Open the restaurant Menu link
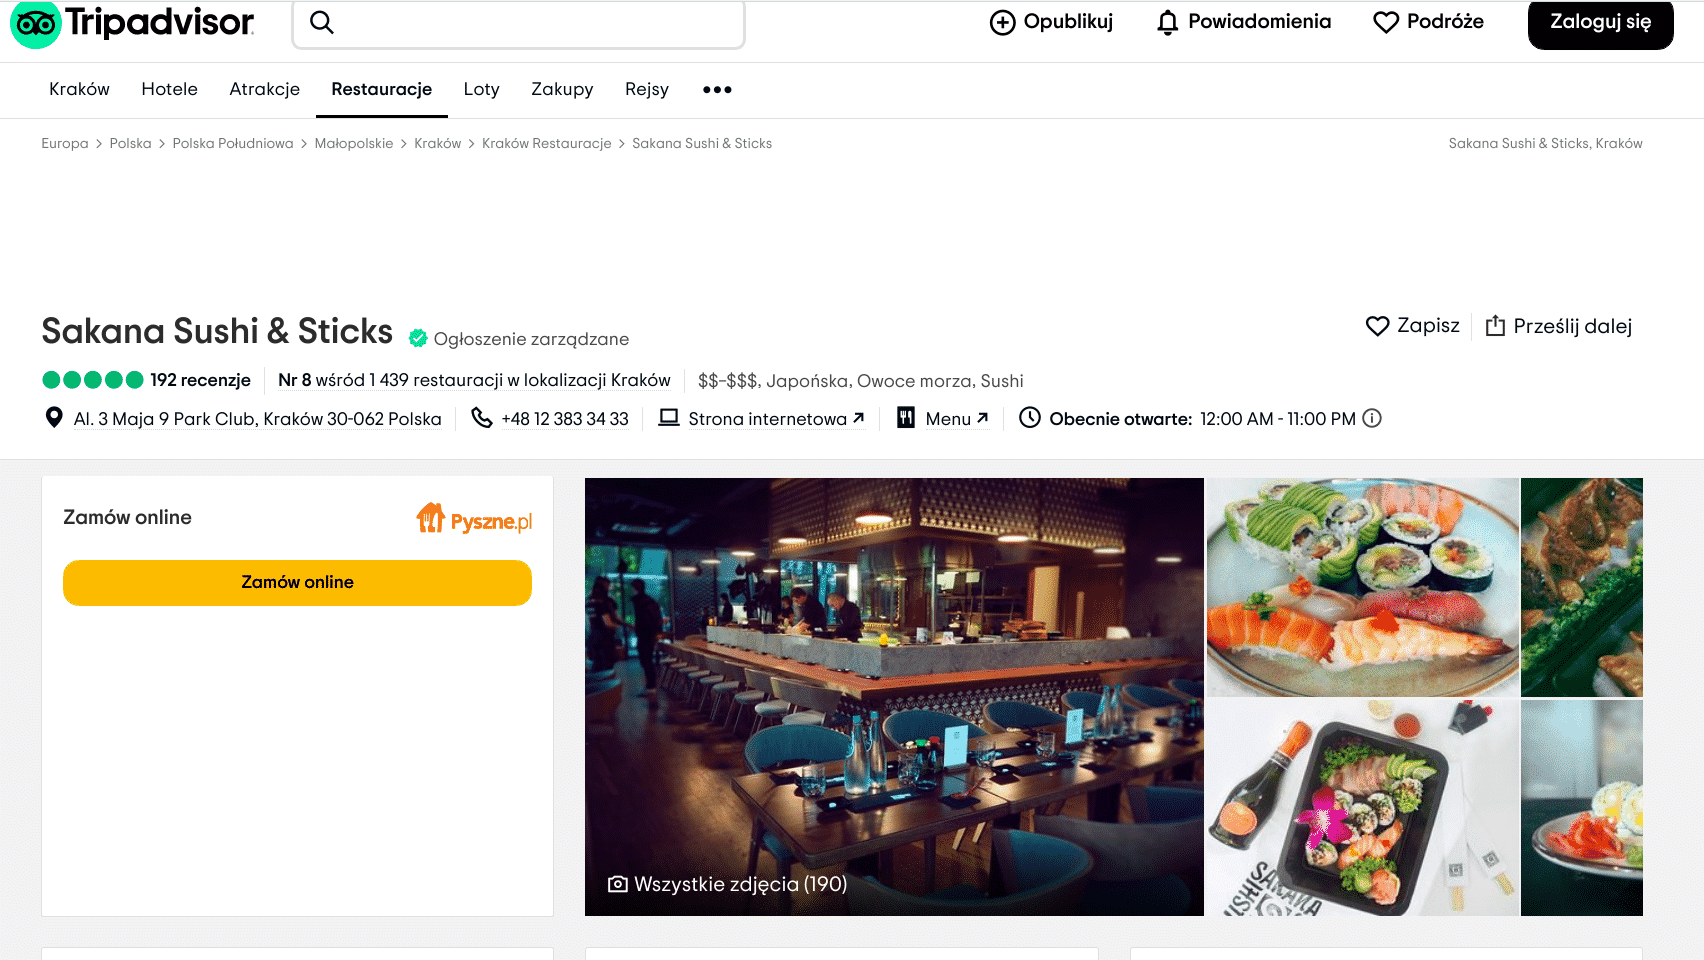Image resolution: width=1704 pixels, height=960 pixels. coord(956,419)
